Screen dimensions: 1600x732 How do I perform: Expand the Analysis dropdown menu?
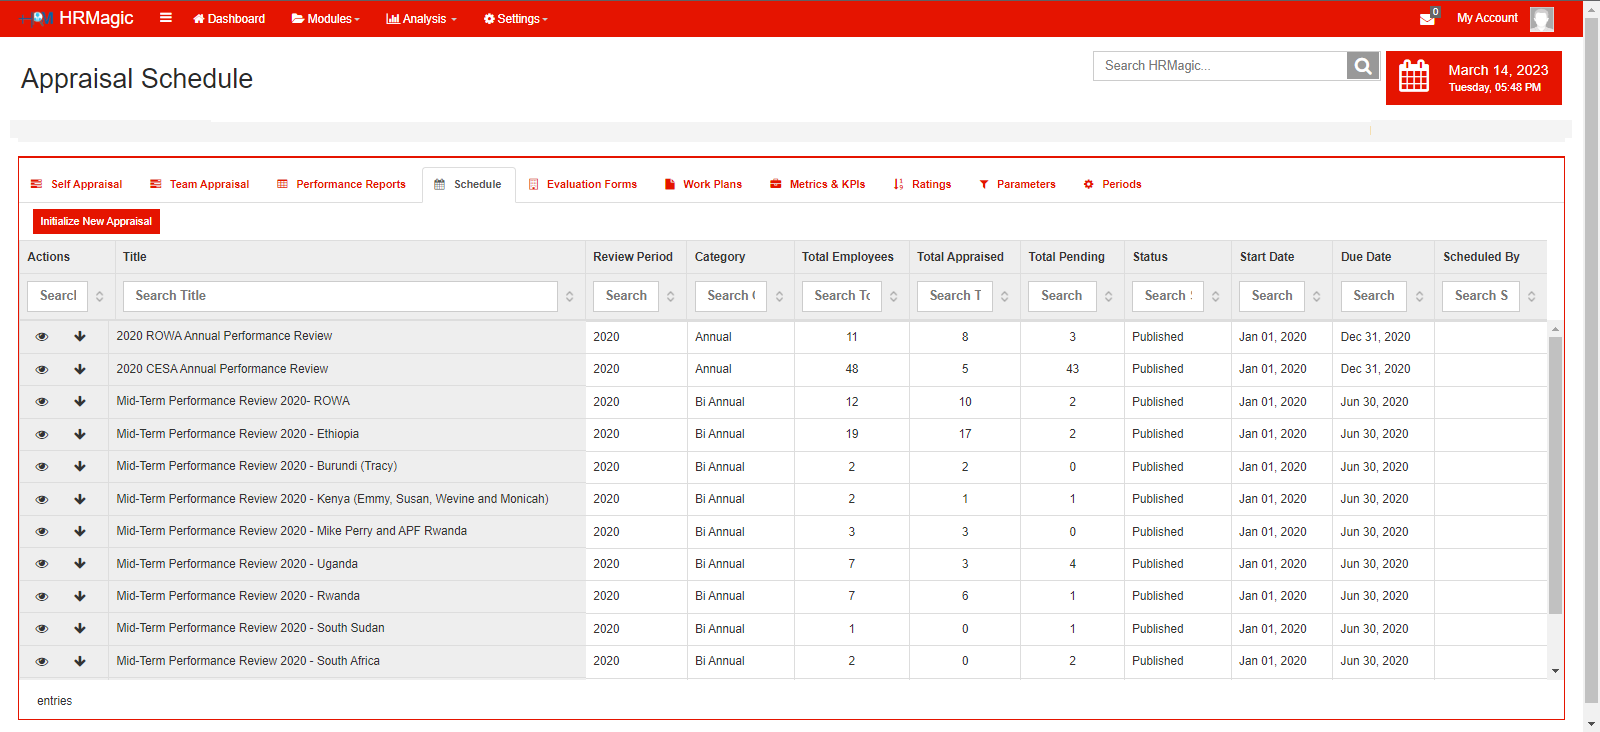[421, 19]
